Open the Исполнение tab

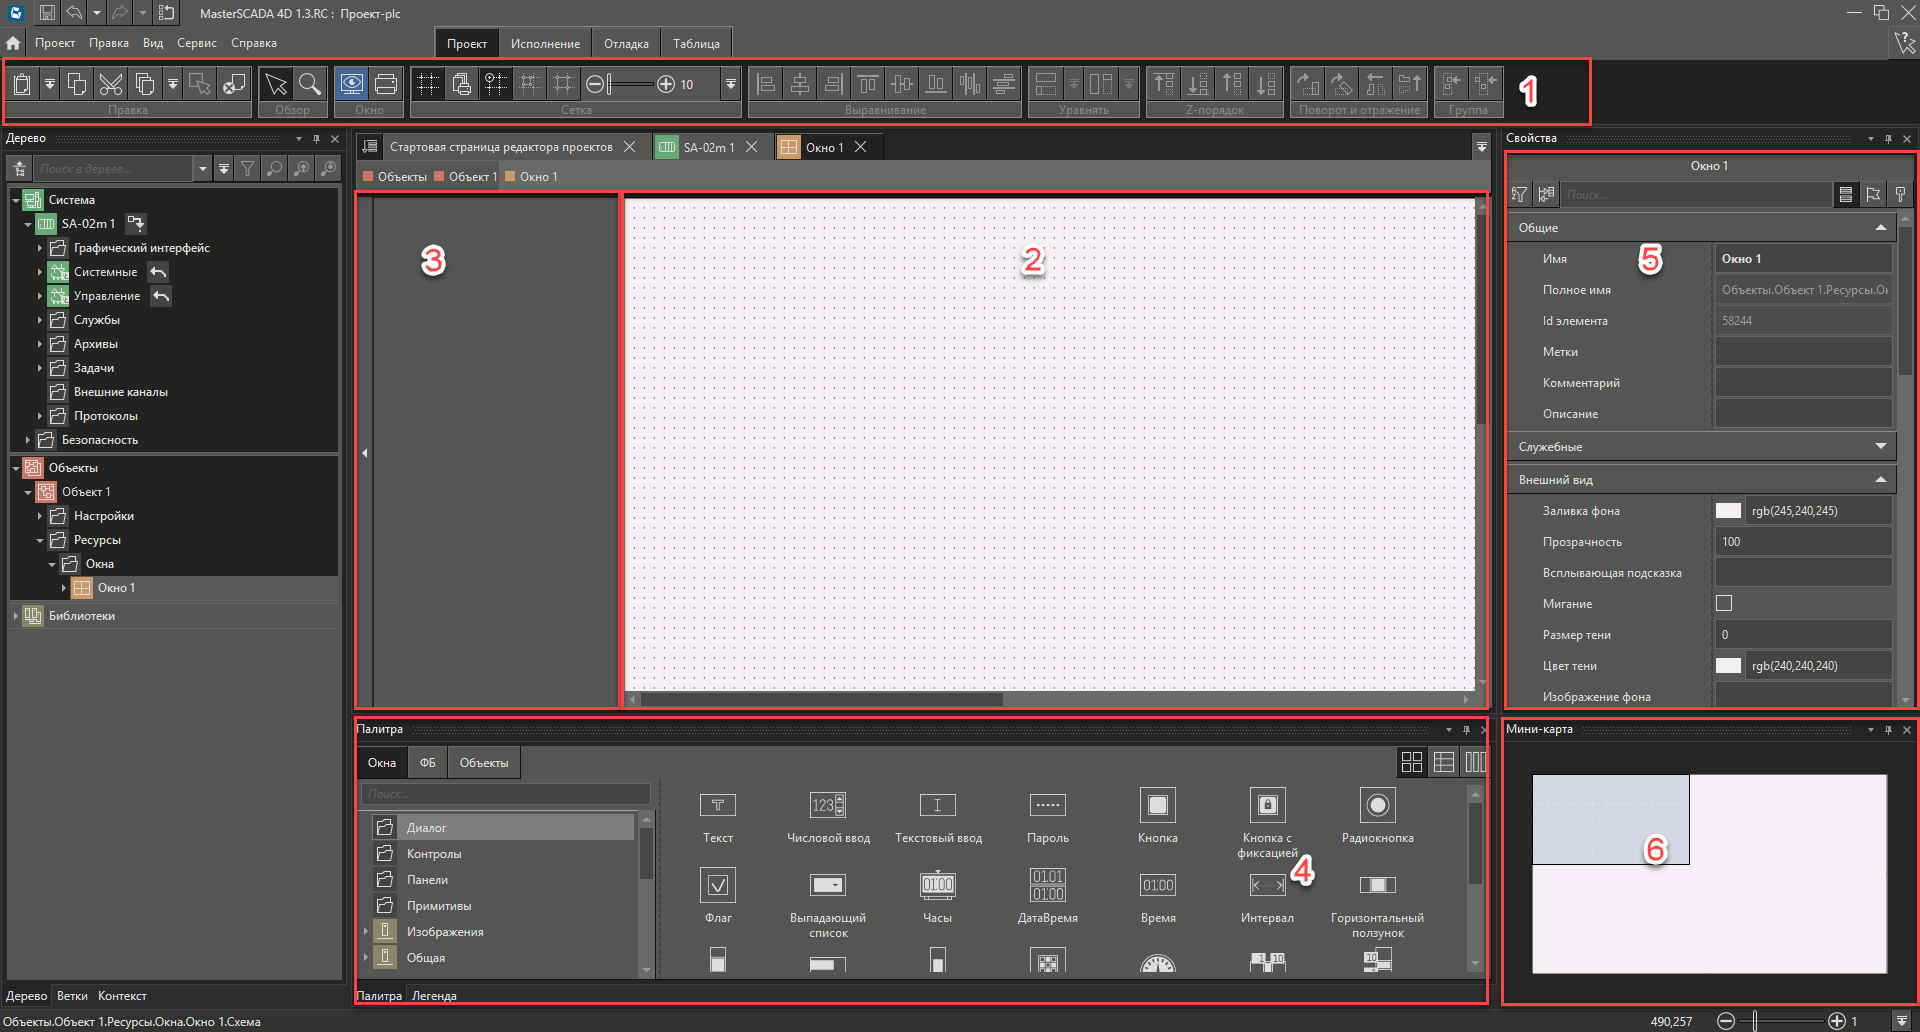coord(545,44)
